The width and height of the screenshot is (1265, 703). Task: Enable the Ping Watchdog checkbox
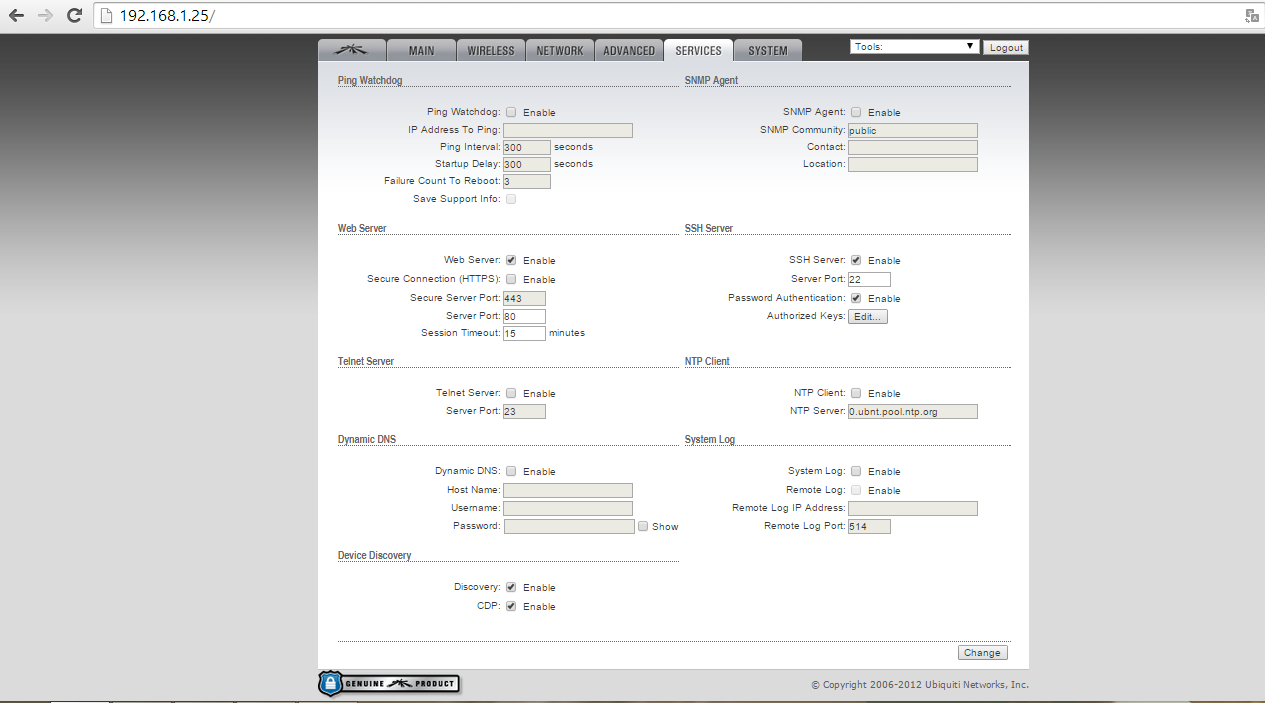pos(511,113)
